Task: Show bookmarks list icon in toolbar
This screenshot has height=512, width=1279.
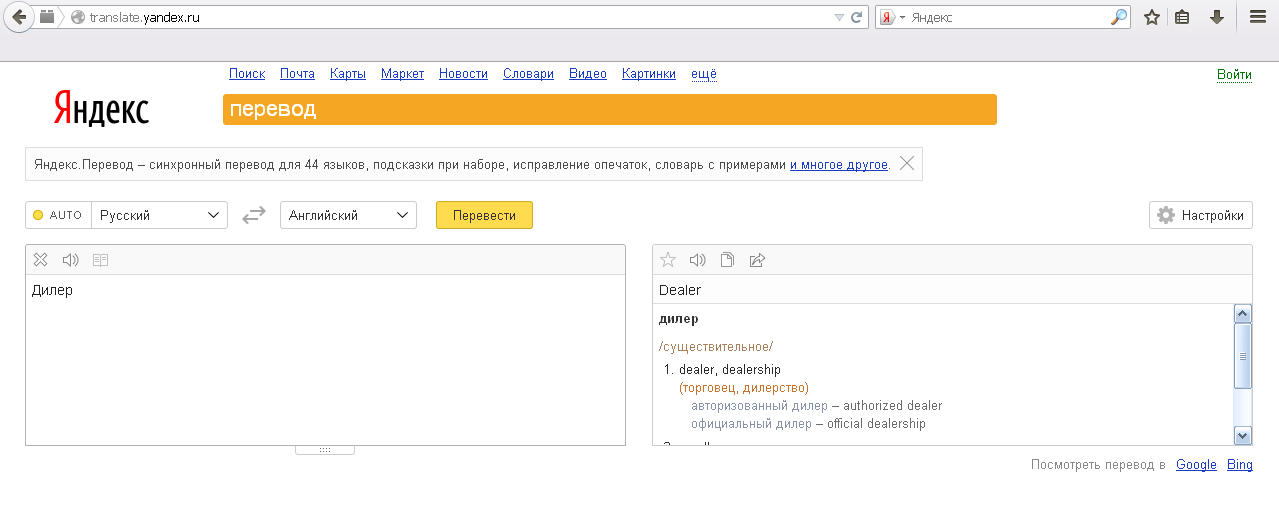Action: click(1182, 17)
